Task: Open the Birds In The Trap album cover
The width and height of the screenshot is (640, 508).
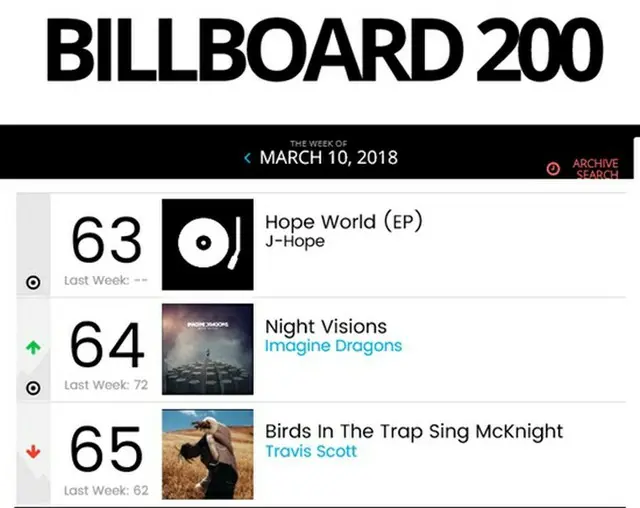Action: click(208, 454)
